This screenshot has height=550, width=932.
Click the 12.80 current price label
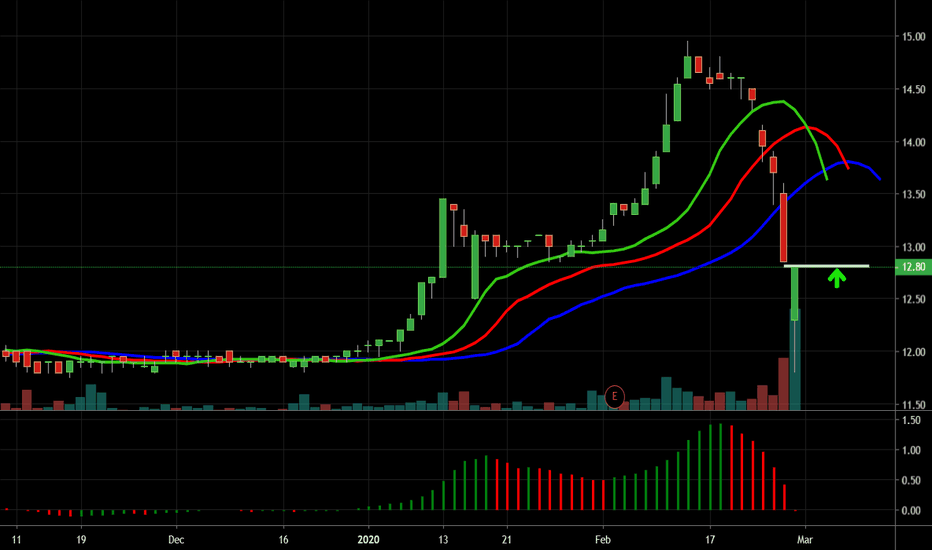(x=914, y=266)
